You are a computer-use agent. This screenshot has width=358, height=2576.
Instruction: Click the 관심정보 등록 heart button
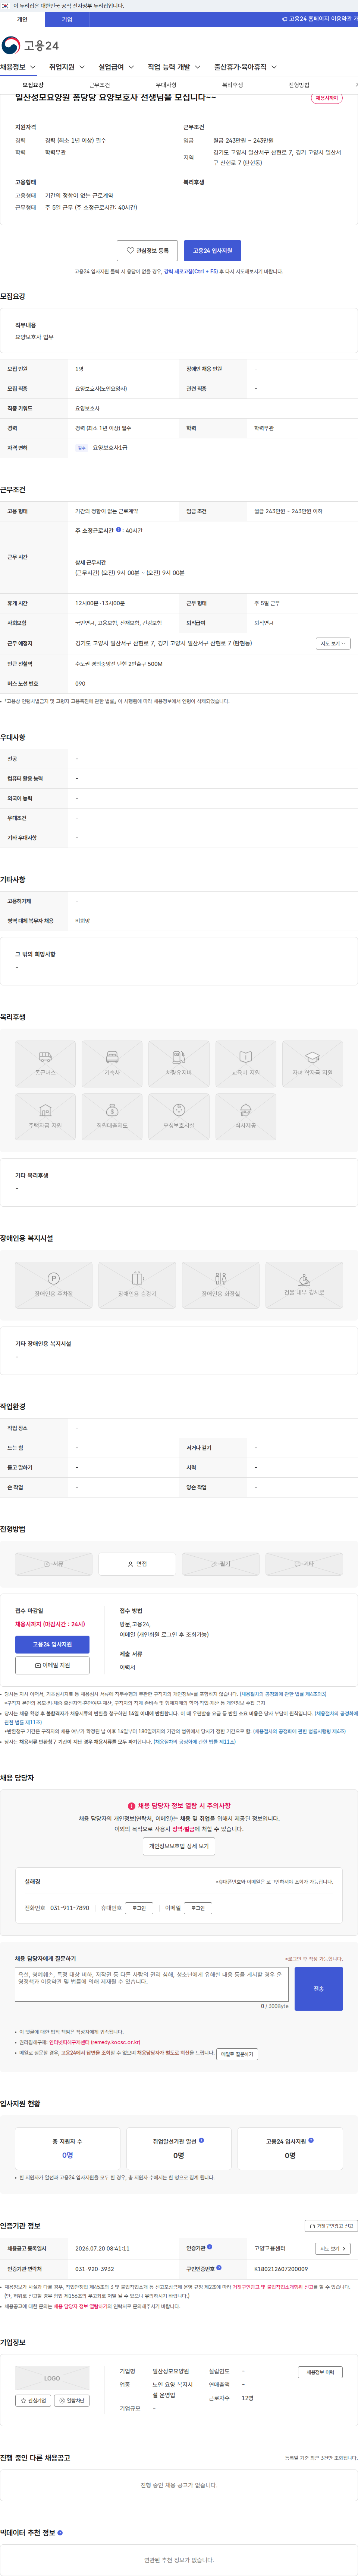click(x=147, y=251)
